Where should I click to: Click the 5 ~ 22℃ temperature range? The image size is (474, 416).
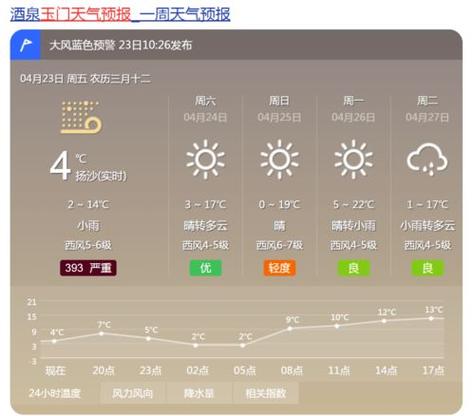[x=353, y=204]
